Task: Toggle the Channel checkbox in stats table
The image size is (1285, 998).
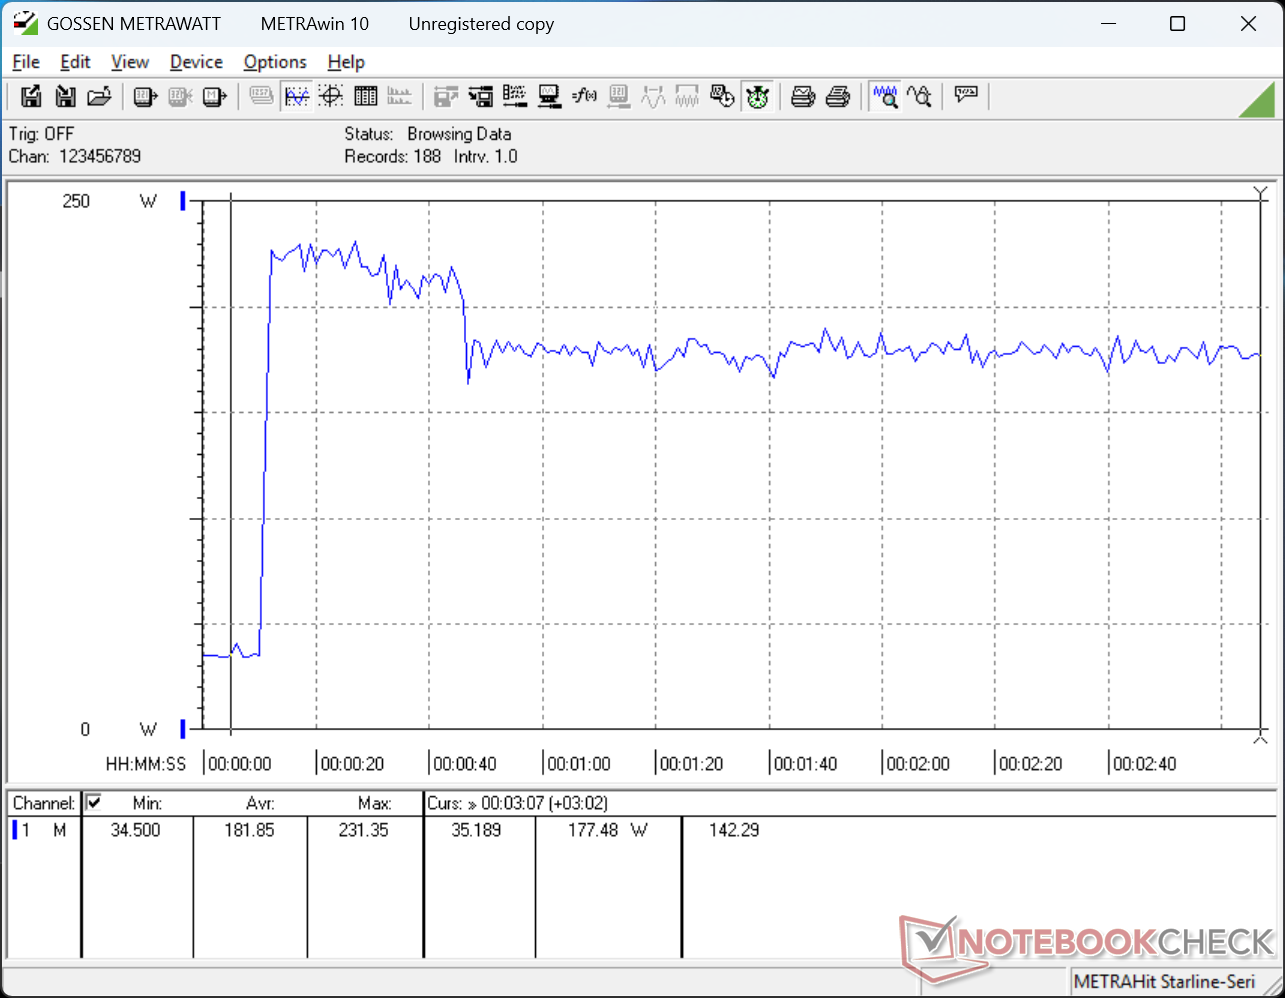Action: pos(94,802)
